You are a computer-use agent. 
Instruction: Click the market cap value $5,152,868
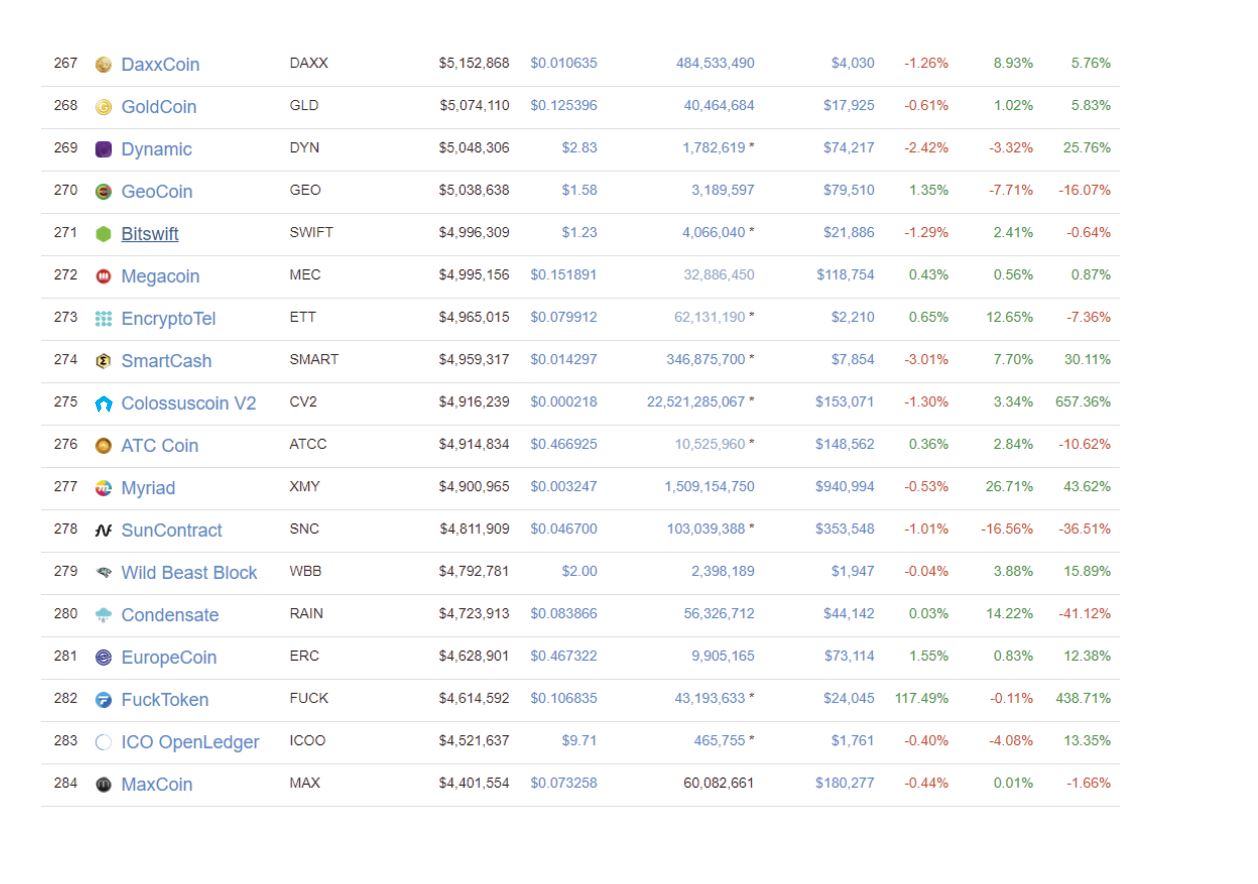click(474, 63)
